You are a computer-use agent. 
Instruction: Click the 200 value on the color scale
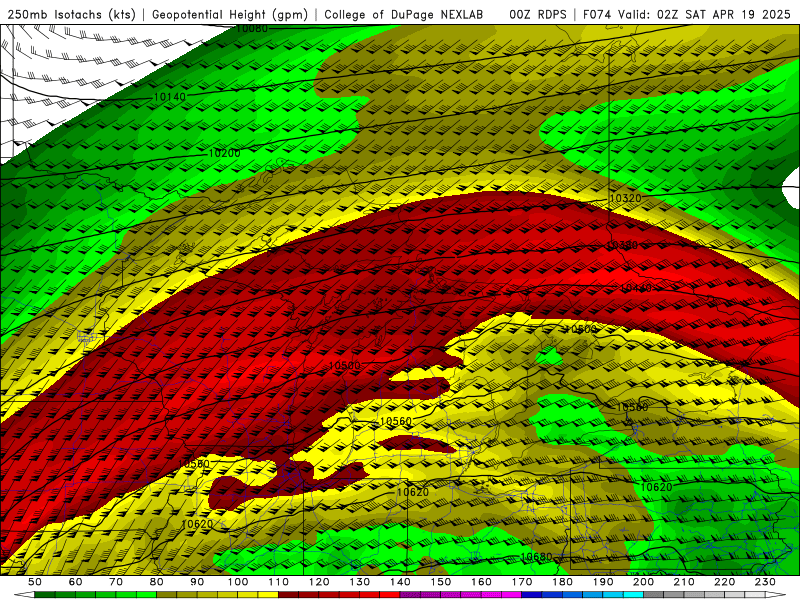(x=643, y=582)
